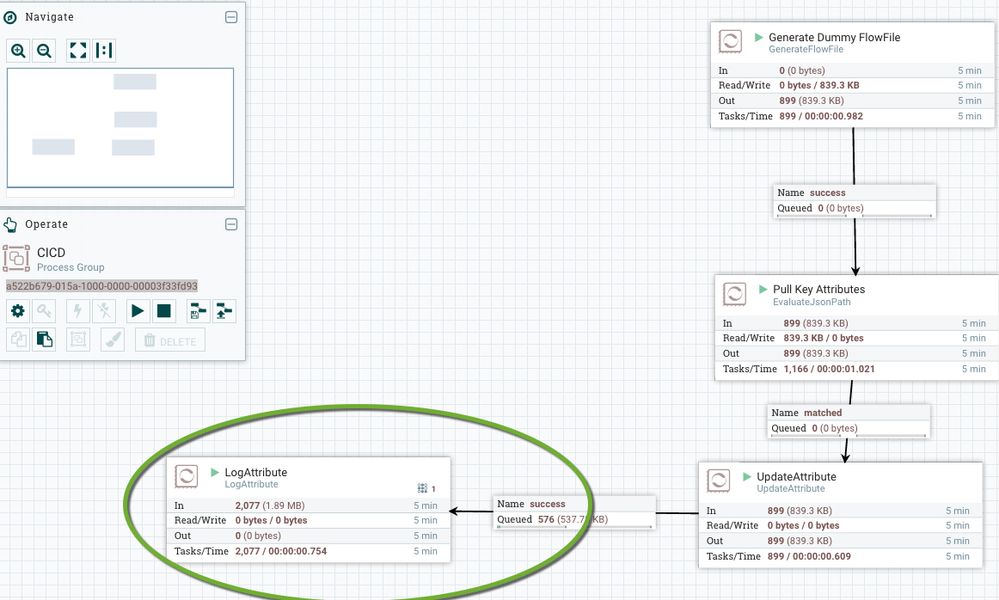The width and height of the screenshot is (999, 600).
Task: Open CICD configuration gear
Action: coord(18,311)
